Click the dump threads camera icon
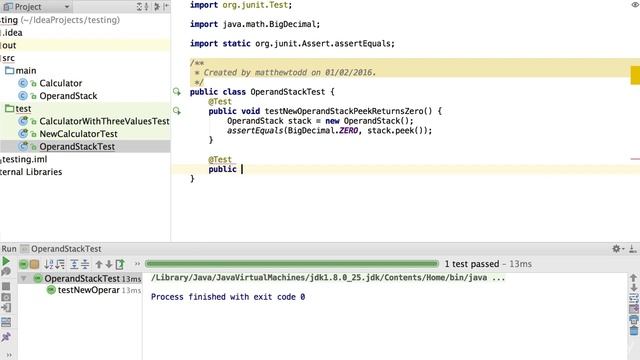Screen dimensions: 640x360 (x=6, y=297)
